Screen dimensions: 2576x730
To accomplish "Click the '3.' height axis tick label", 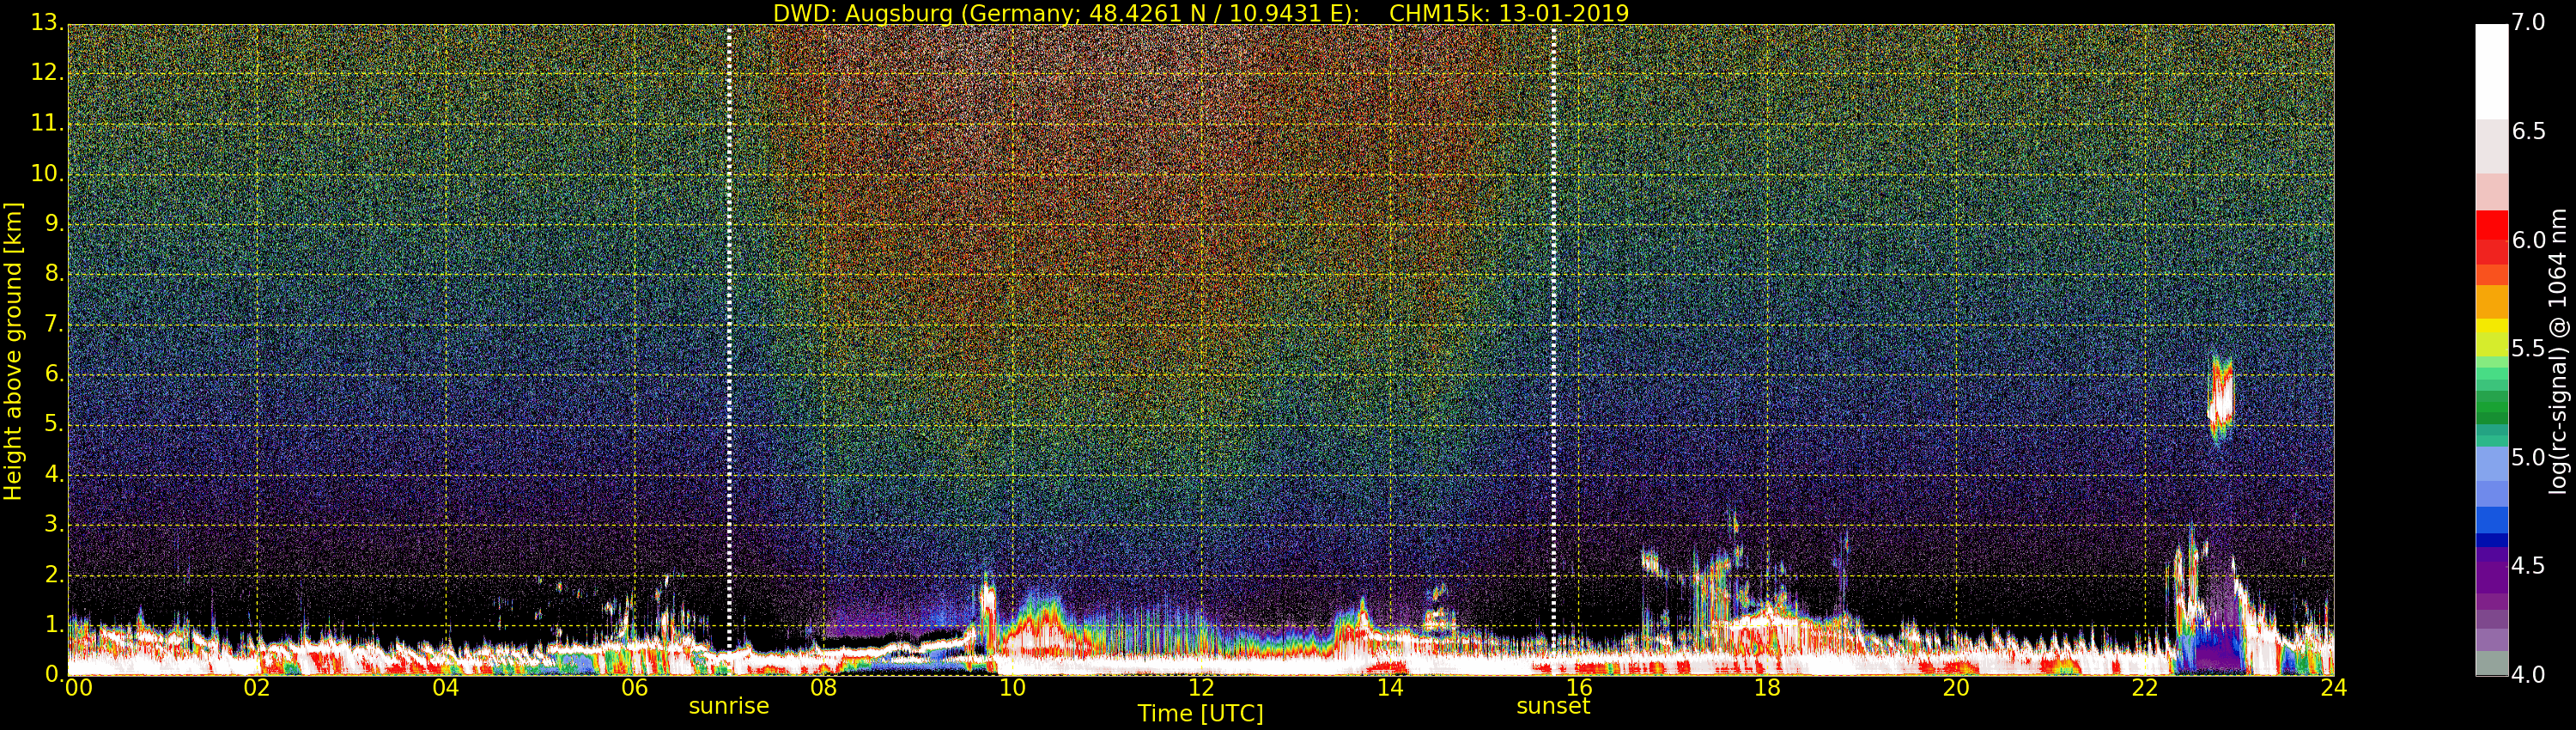I will coord(55,524).
